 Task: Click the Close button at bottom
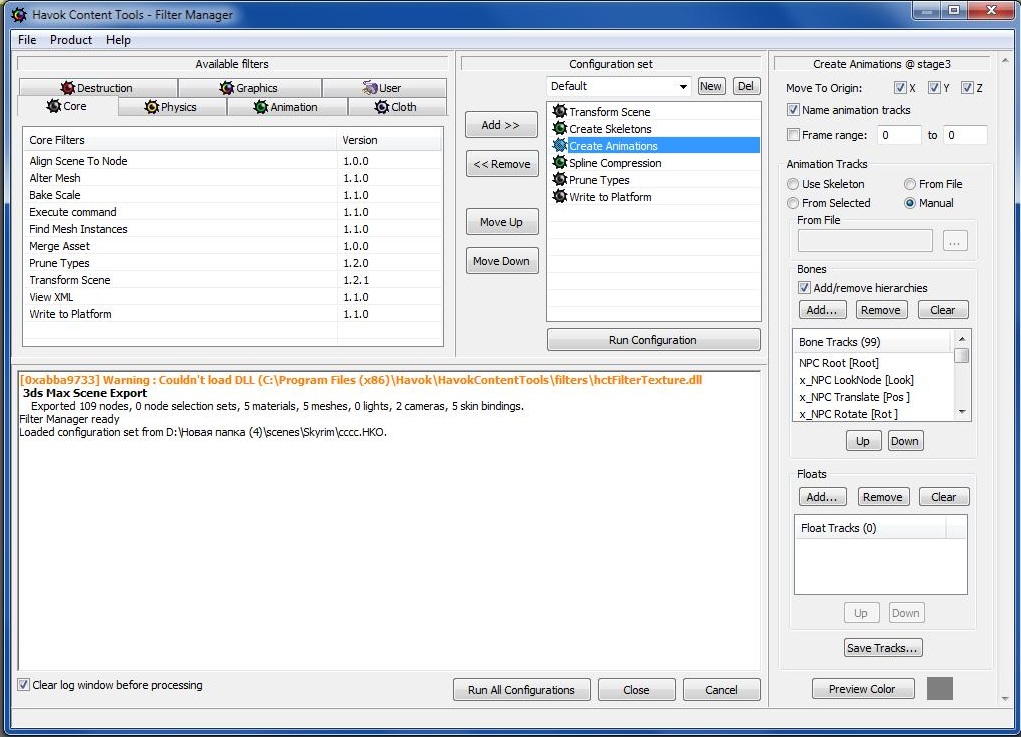coord(636,689)
